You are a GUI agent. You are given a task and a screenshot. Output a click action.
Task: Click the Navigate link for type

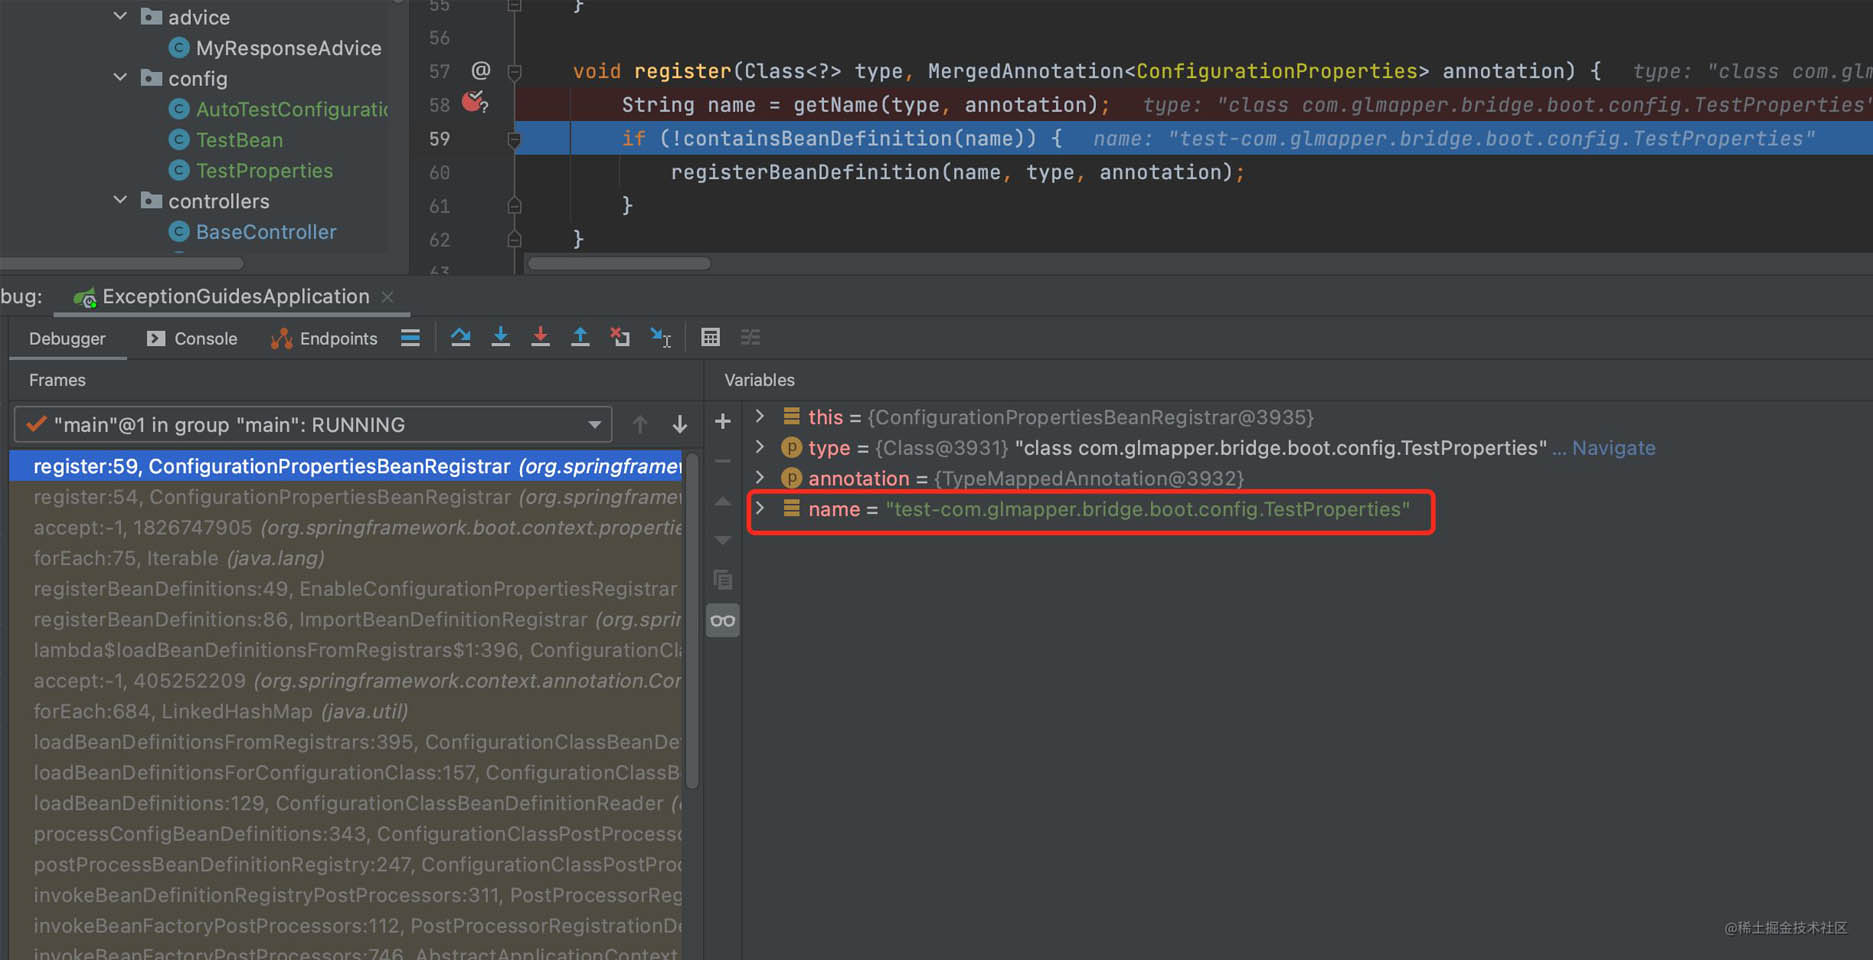click(x=1613, y=448)
